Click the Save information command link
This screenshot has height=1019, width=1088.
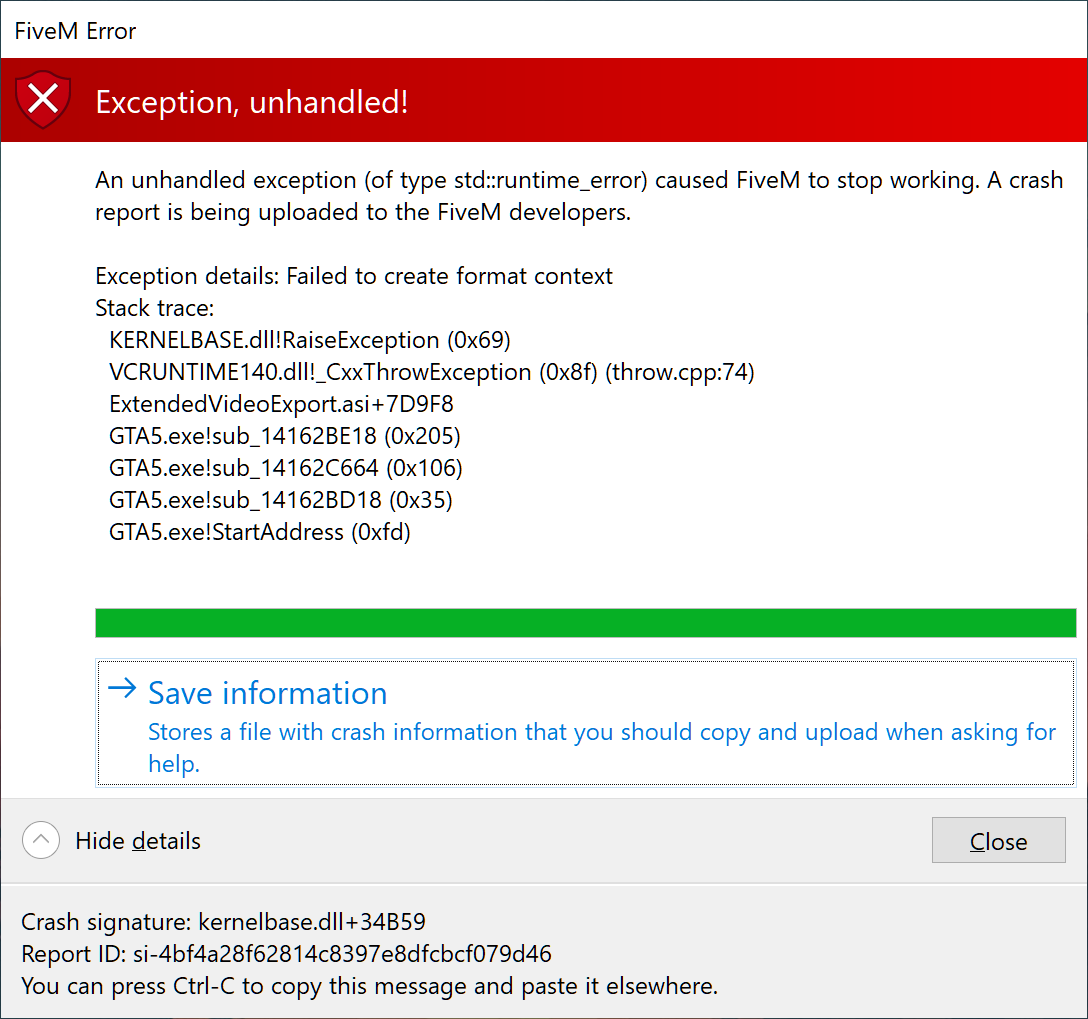pos(267,693)
